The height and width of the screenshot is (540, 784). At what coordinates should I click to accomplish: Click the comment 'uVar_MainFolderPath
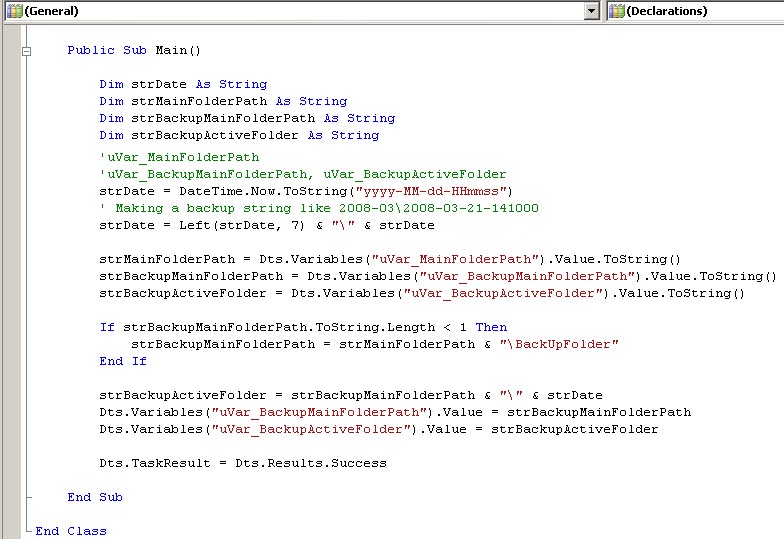tap(179, 157)
